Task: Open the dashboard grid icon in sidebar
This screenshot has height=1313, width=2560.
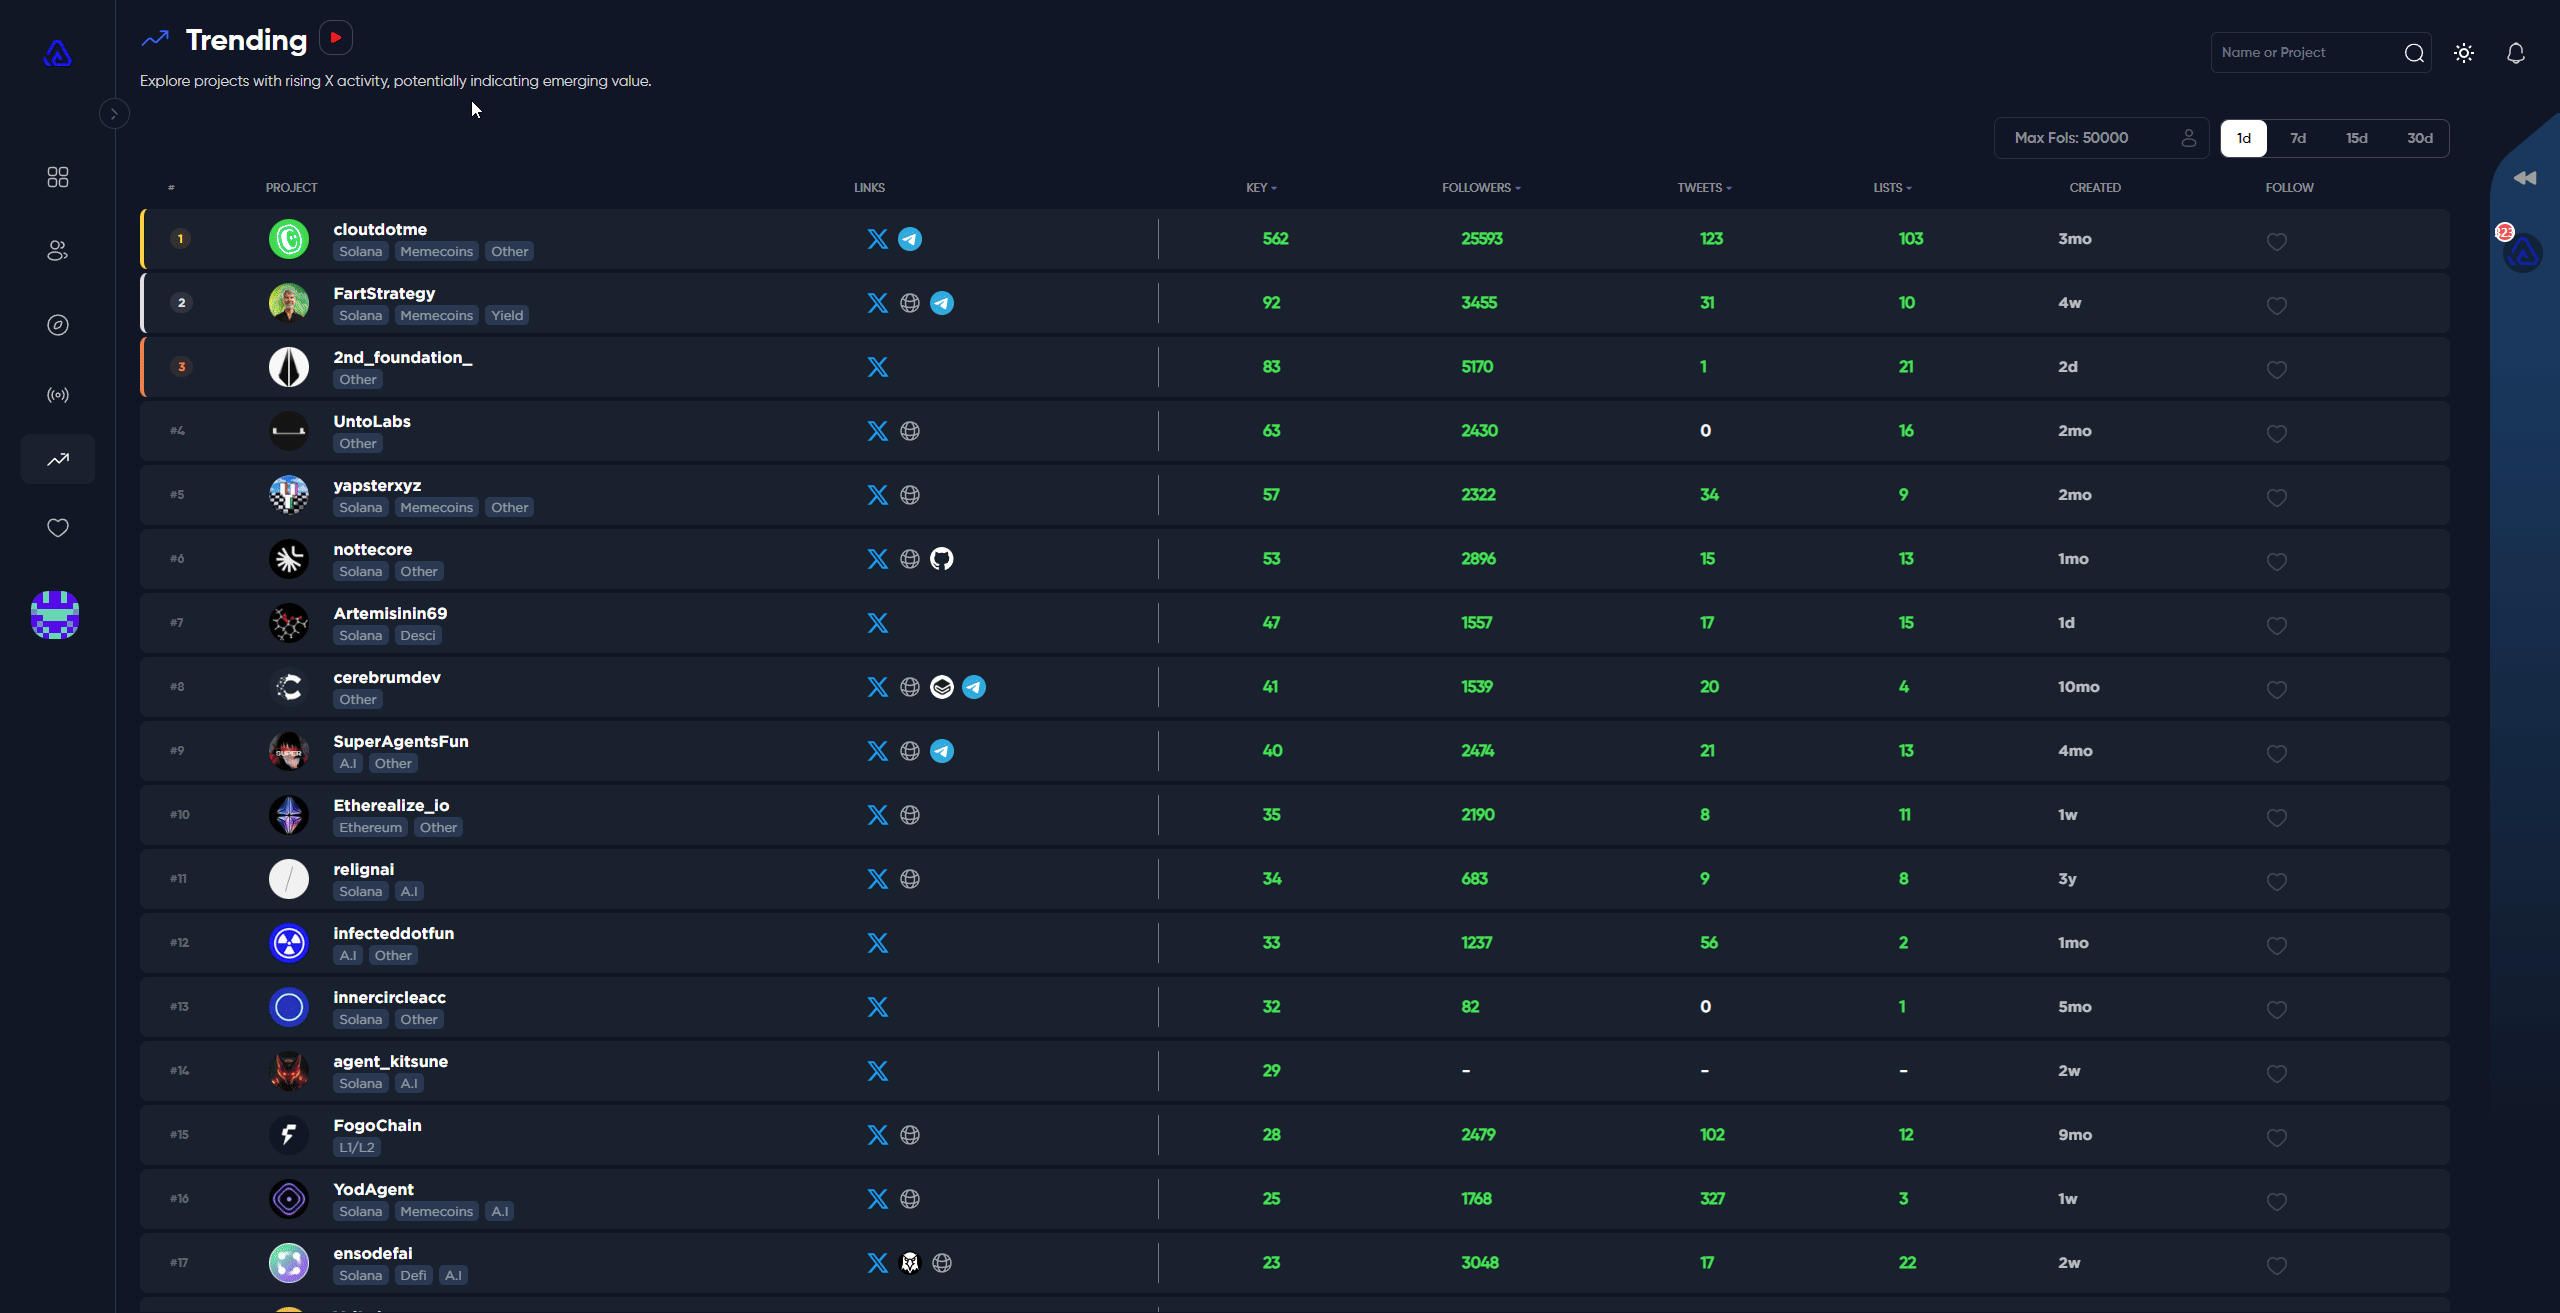Action: coord(58,177)
